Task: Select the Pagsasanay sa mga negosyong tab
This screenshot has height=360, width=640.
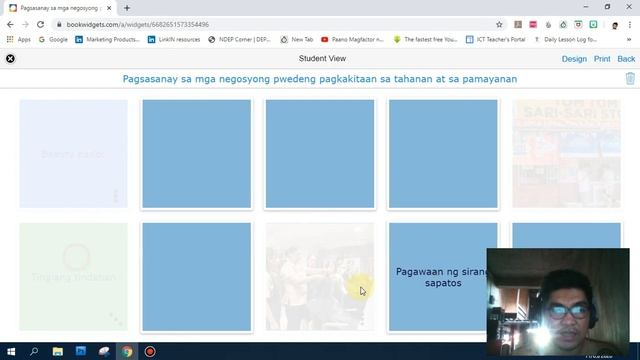Action: [60, 8]
